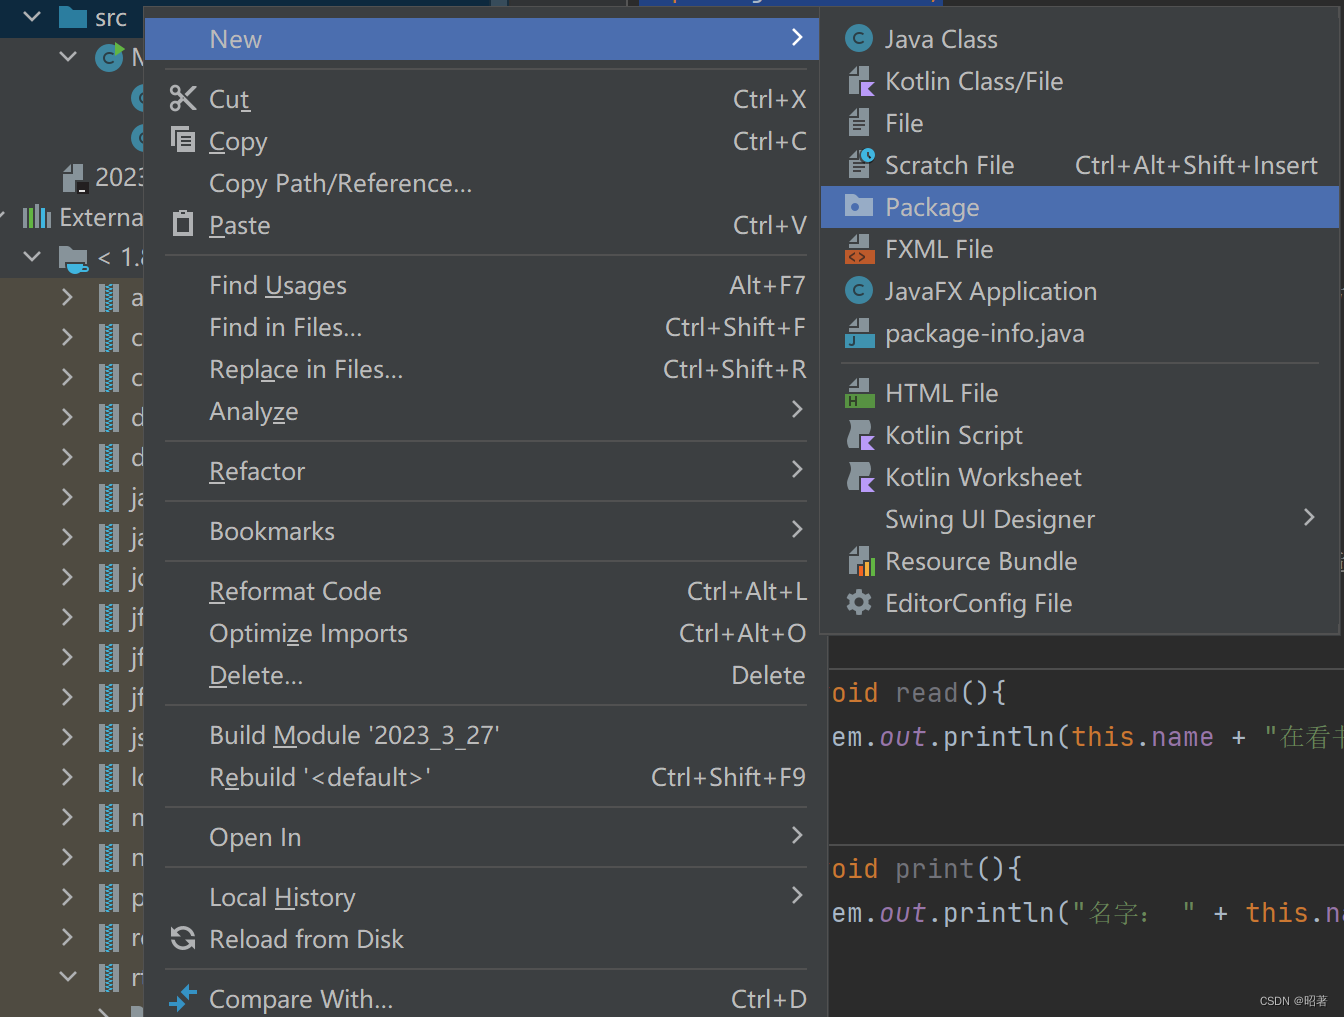
Task: Click the Kotlin Class/File icon
Action: (x=860, y=81)
